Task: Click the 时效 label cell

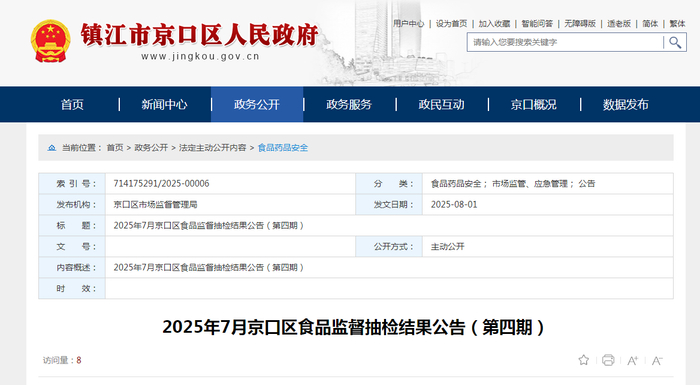Action: [72, 289]
